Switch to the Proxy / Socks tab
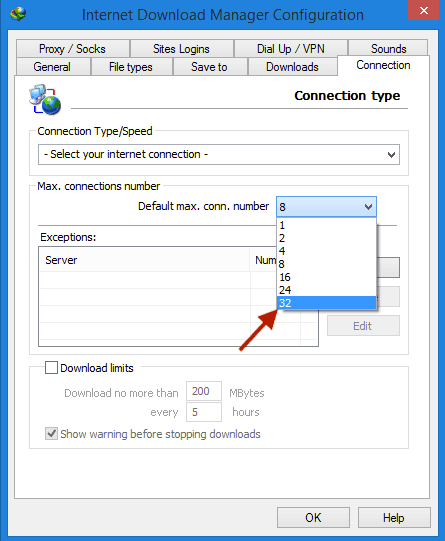Viewport: 445px width, 541px height. (72, 49)
